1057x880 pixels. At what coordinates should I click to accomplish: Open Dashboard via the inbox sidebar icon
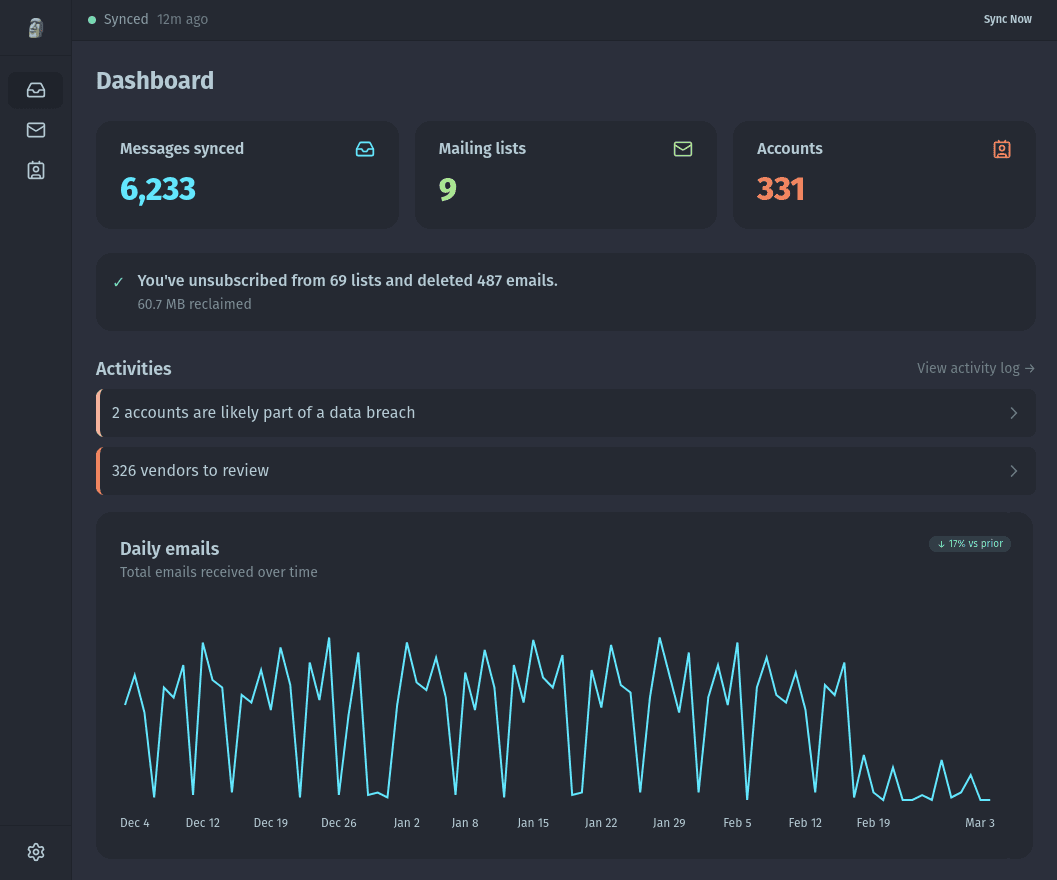coord(35,90)
